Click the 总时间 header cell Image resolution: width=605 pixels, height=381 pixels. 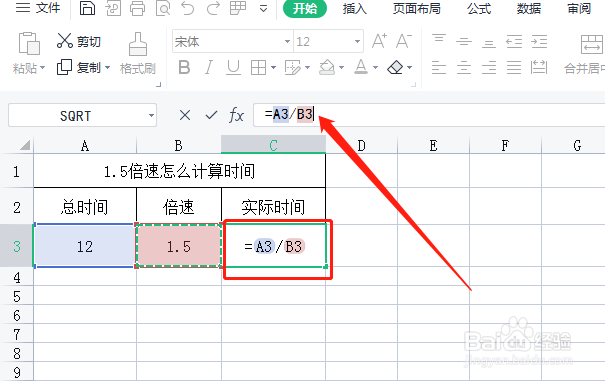[x=85, y=207]
